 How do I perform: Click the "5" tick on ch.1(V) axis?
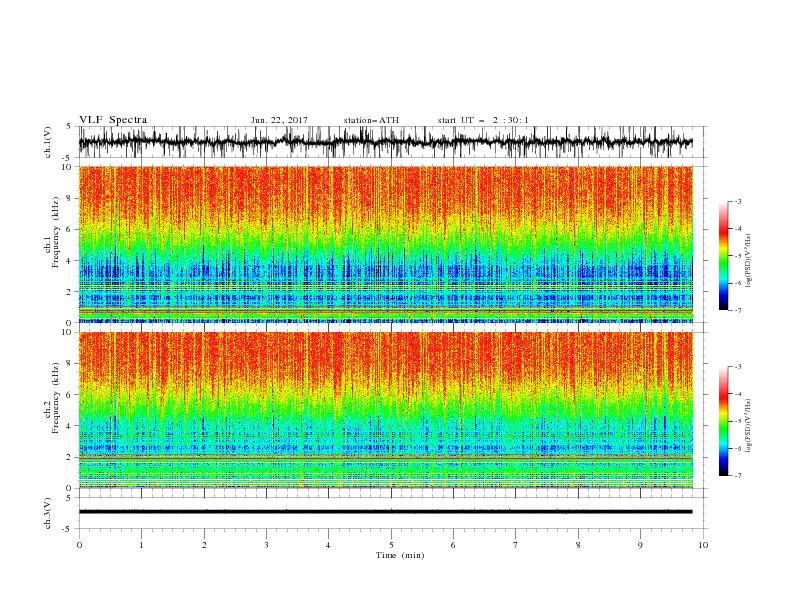pyautogui.click(x=69, y=126)
